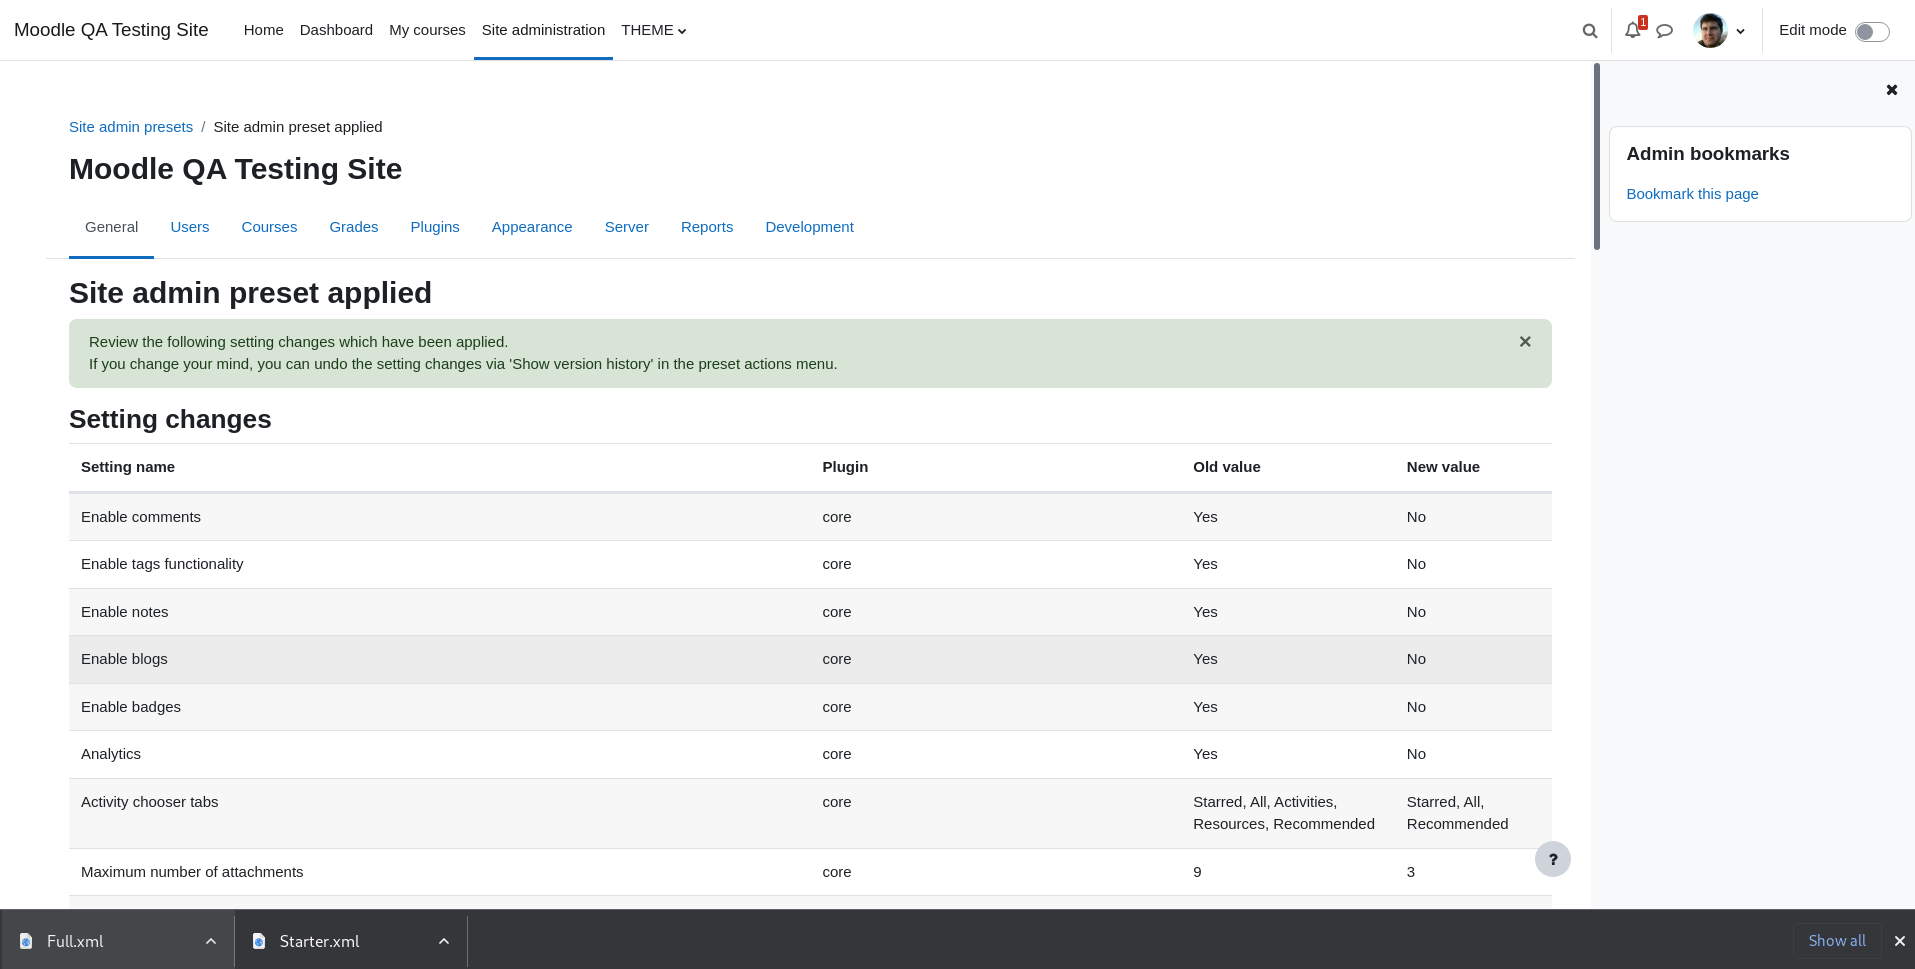Switch to the Users tab
1915x969 pixels.
click(190, 227)
